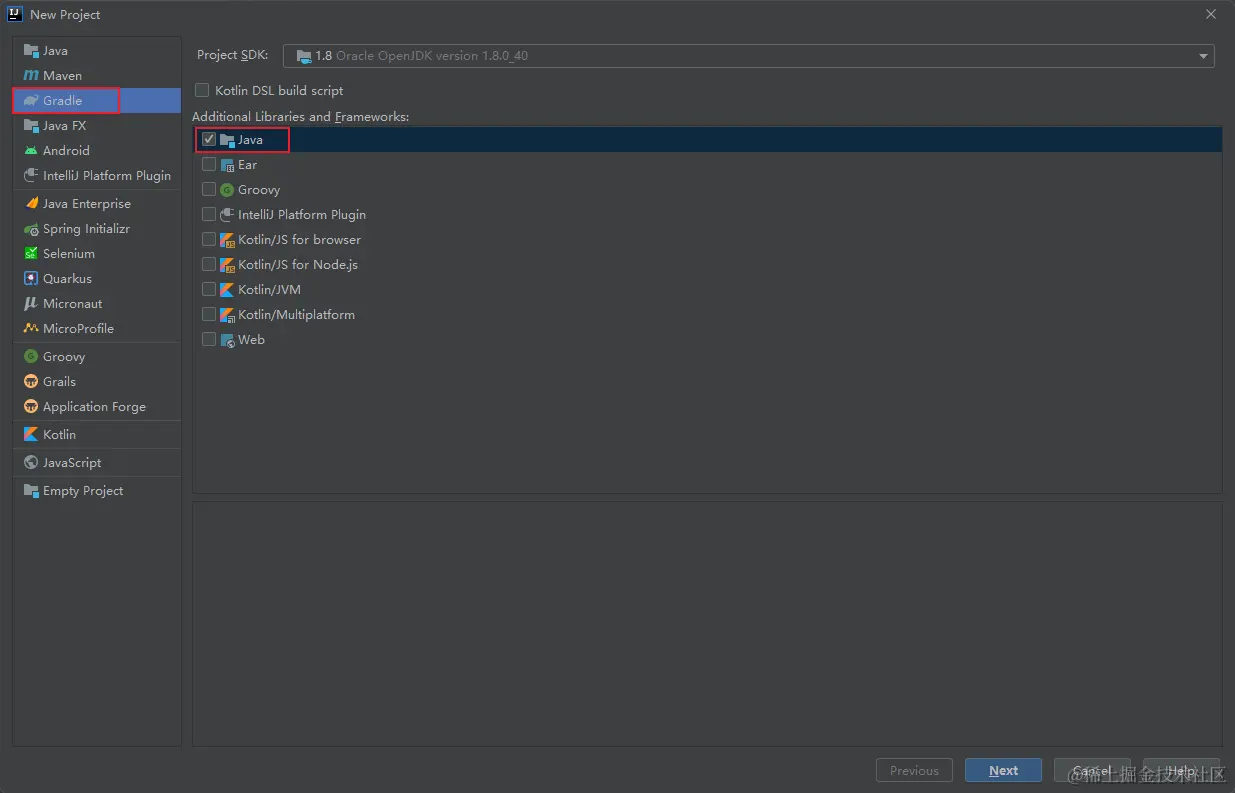Click 'MicroProfile' sidebar text
The width and height of the screenshot is (1235, 793).
78,329
